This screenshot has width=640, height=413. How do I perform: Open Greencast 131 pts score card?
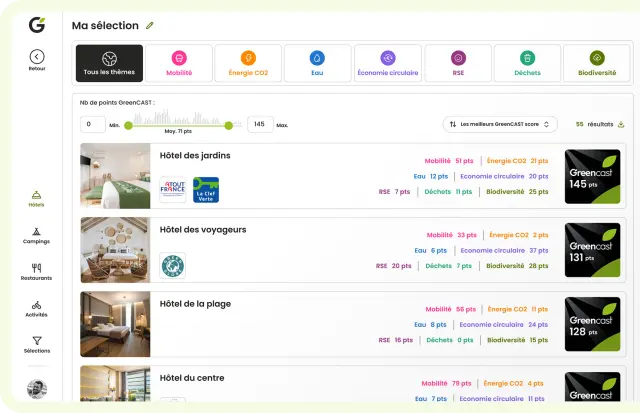tap(593, 250)
